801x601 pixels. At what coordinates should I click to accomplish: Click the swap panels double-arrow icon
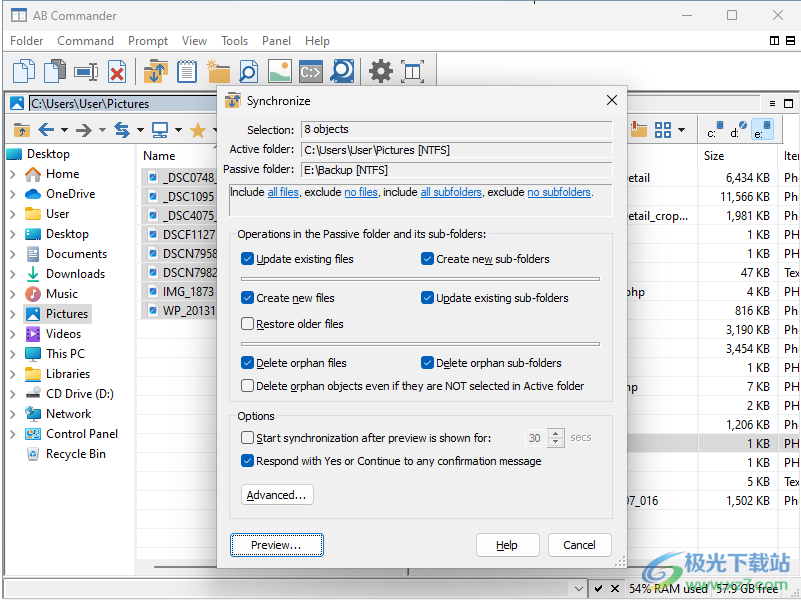point(122,130)
